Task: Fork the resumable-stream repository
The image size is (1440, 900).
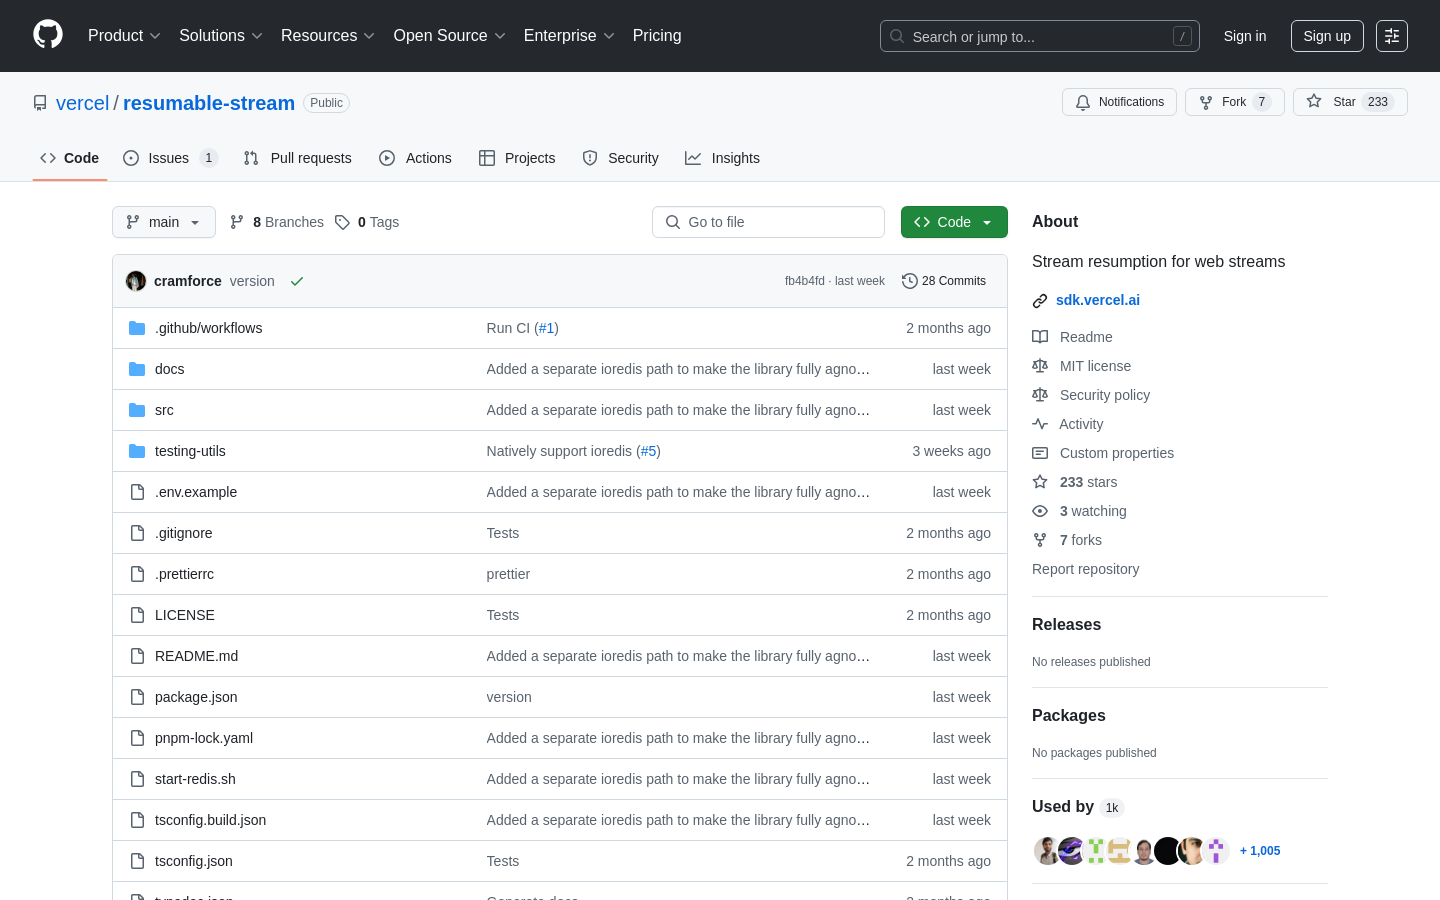Action: coord(1234,102)
